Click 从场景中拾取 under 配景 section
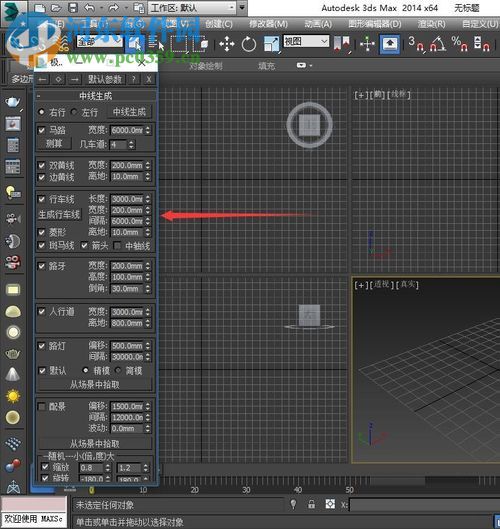 95,443
